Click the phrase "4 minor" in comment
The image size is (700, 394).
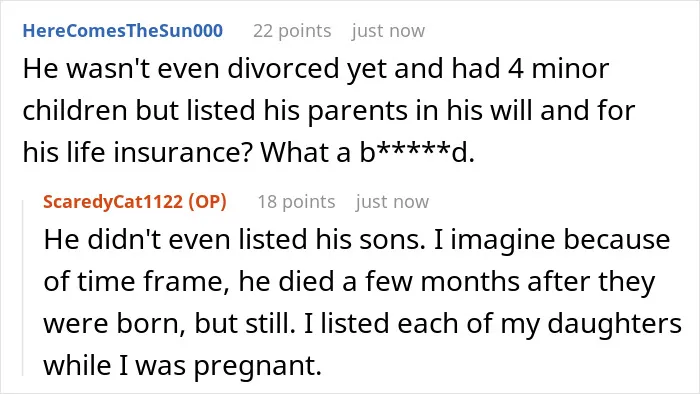[558, 69]
